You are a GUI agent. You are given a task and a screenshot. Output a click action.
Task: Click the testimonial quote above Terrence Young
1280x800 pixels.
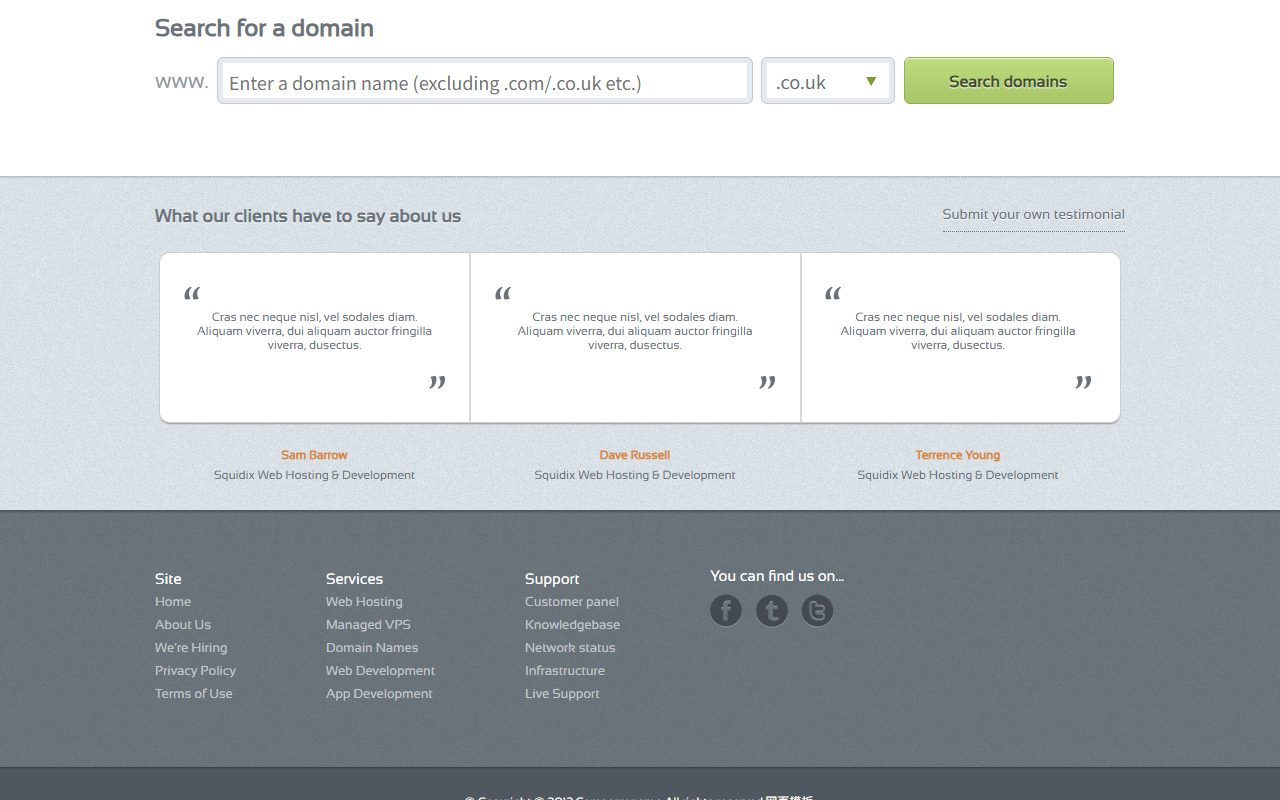point(958,331)
